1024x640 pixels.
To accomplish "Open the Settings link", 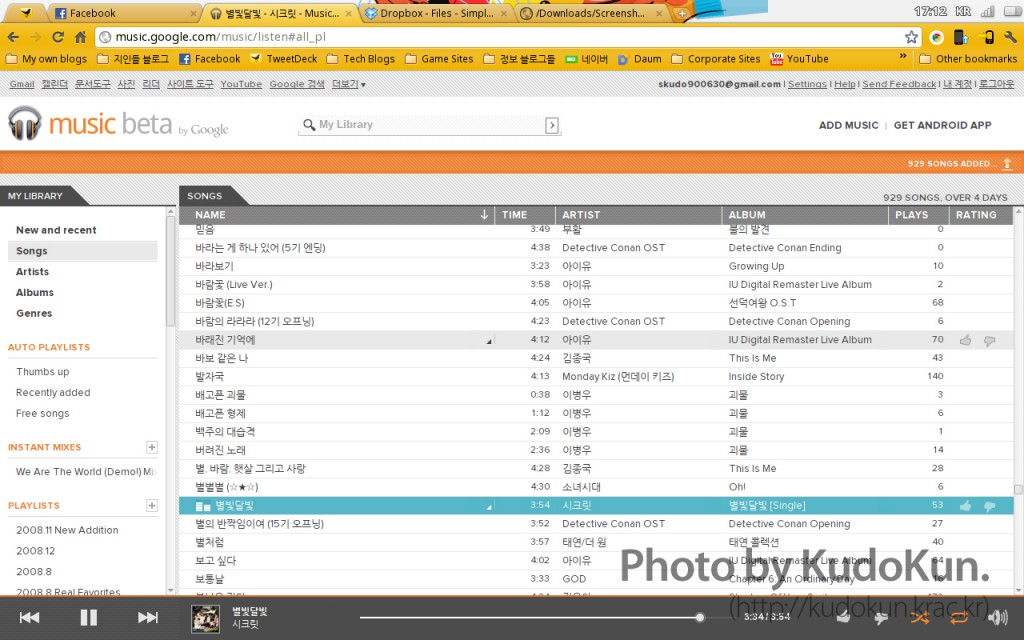I will (807, 84).
